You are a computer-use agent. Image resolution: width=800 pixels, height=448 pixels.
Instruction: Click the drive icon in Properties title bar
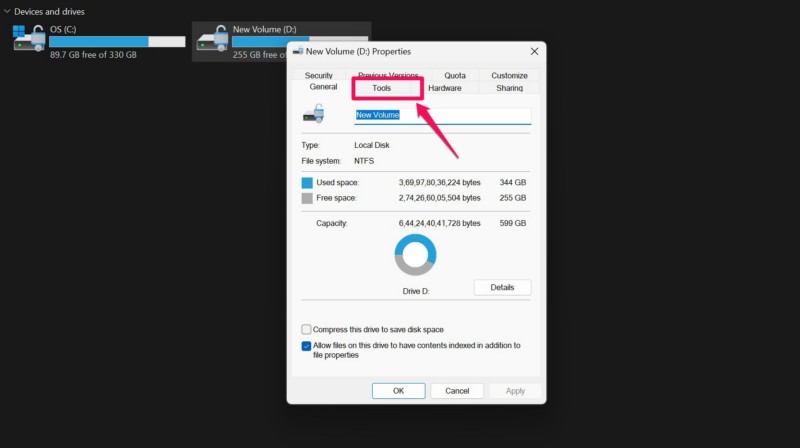coord(298,51)
